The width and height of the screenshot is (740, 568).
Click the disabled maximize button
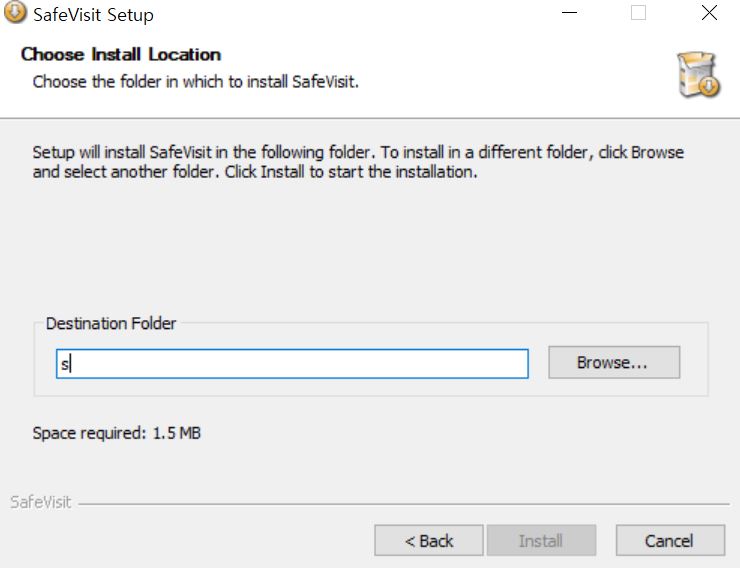point(639,13)
